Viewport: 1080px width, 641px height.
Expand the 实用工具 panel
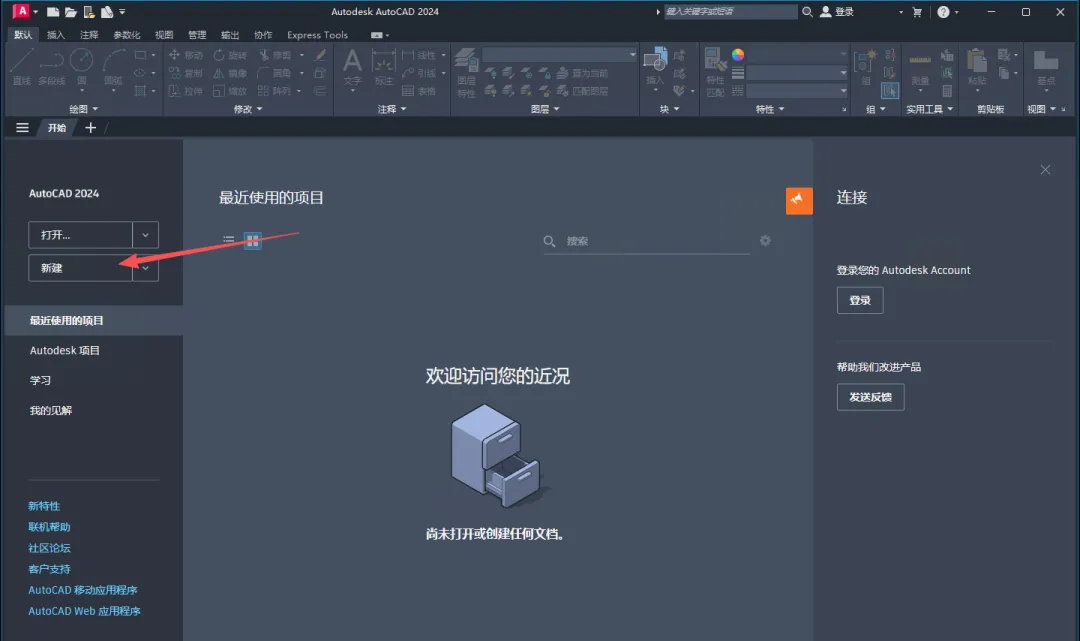point(930,109)
